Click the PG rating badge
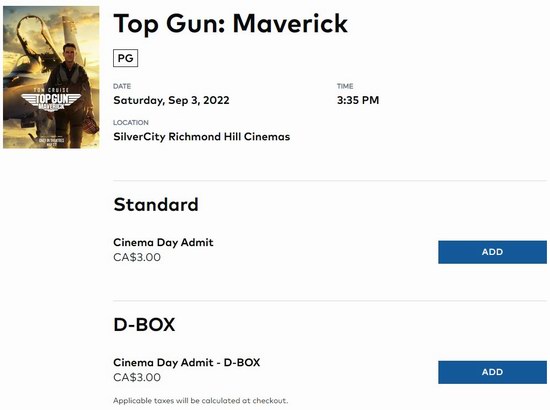This screenshot has height=410, width=550. tap(126, 58)
